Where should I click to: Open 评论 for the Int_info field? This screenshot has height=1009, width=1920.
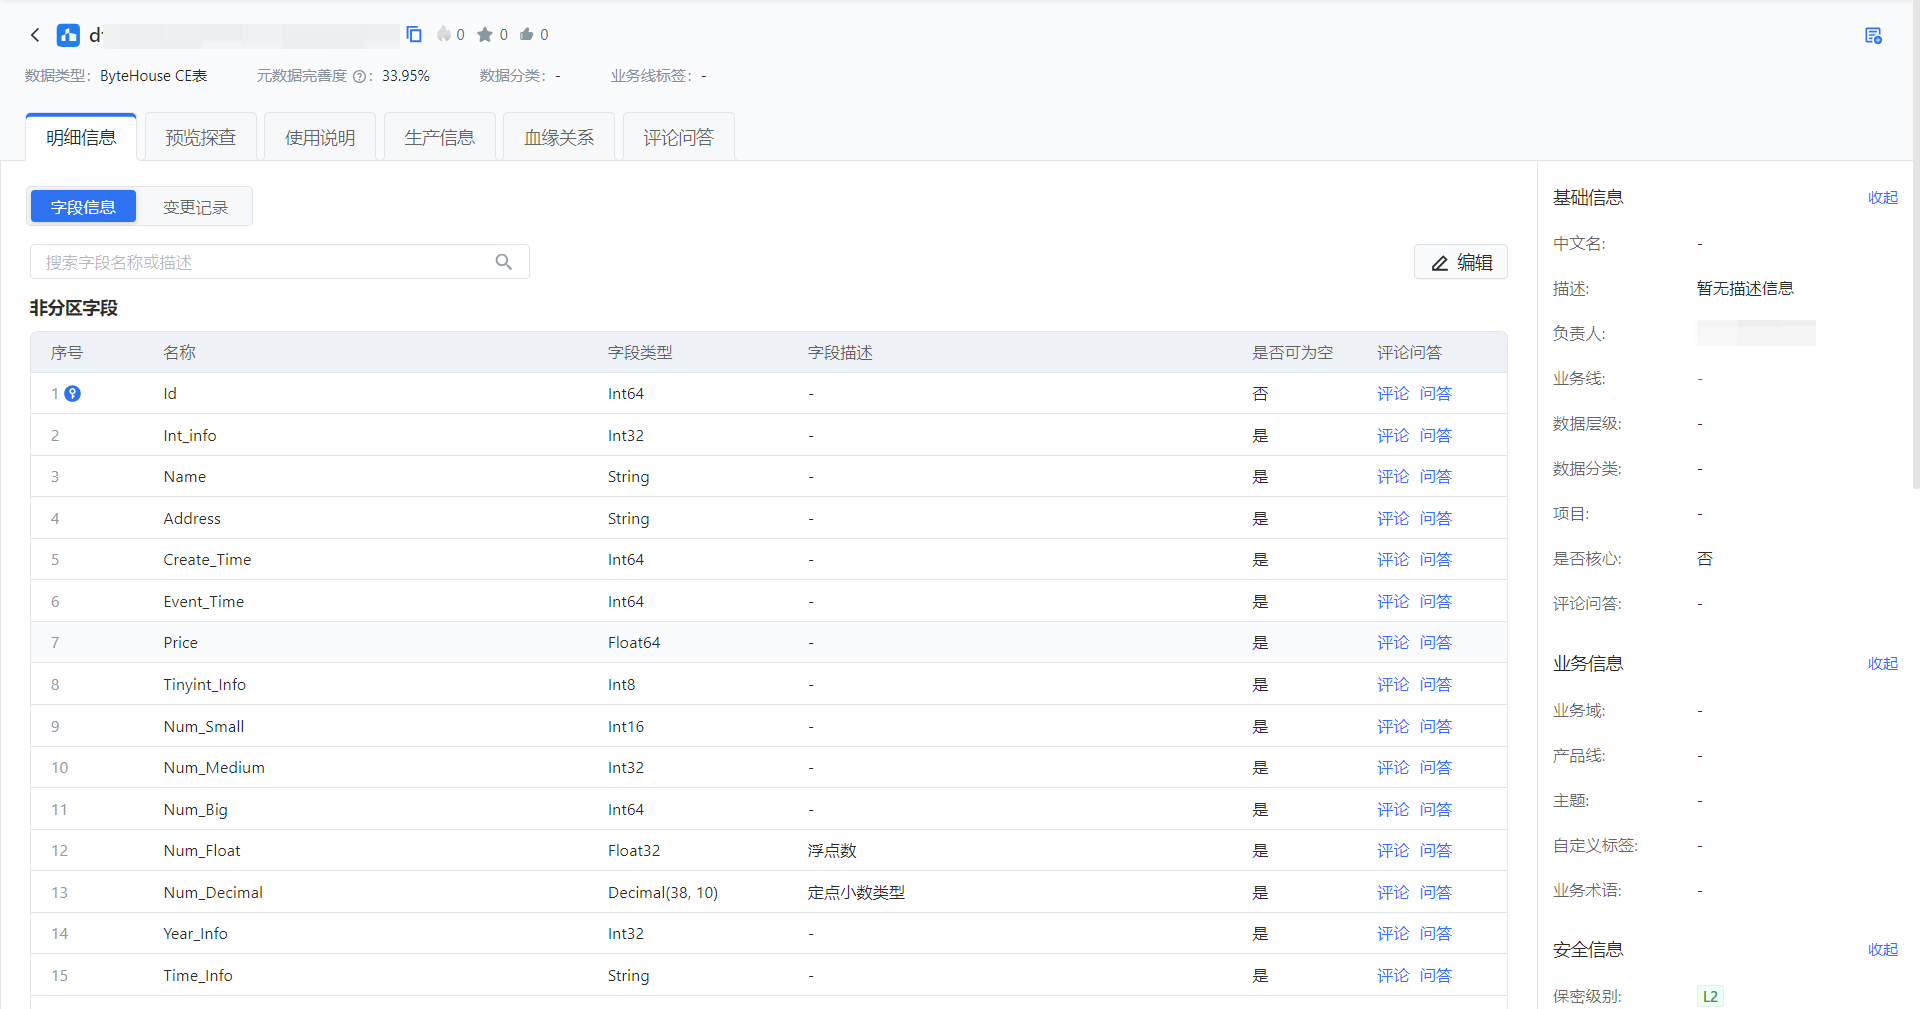[1393, 436]
